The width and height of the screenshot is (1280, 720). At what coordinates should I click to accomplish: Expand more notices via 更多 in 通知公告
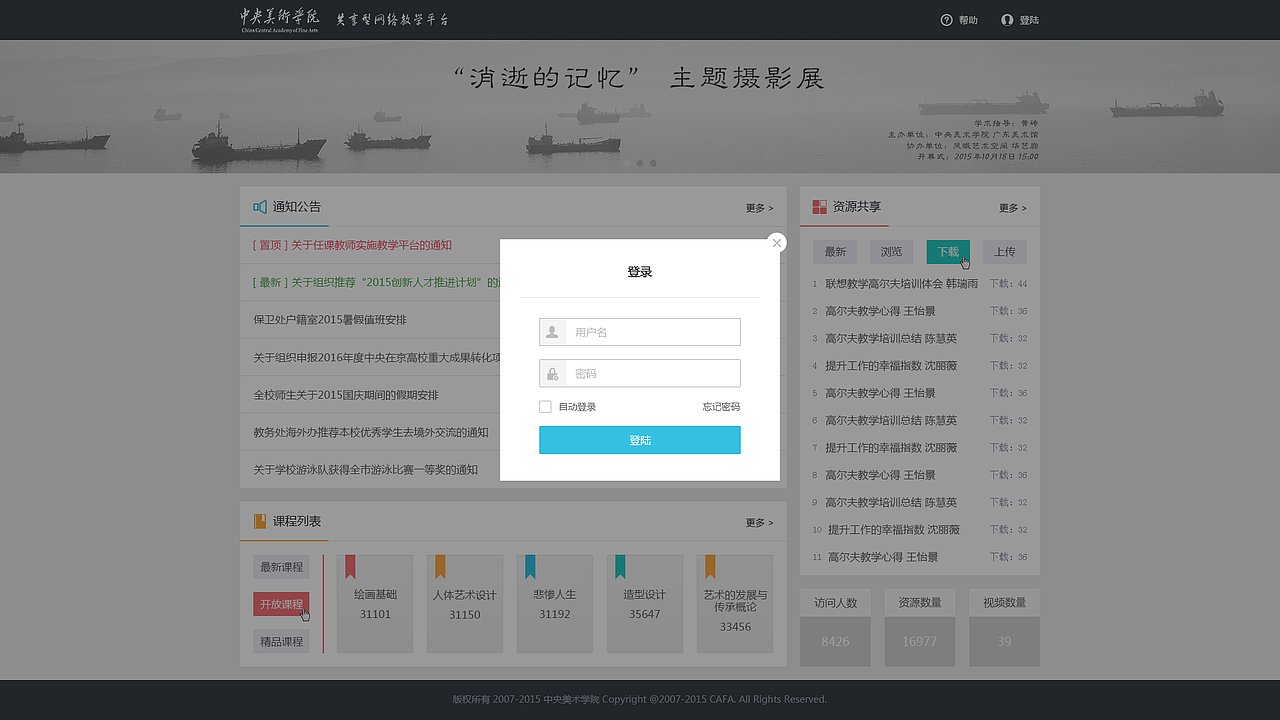tap(758, 207)
